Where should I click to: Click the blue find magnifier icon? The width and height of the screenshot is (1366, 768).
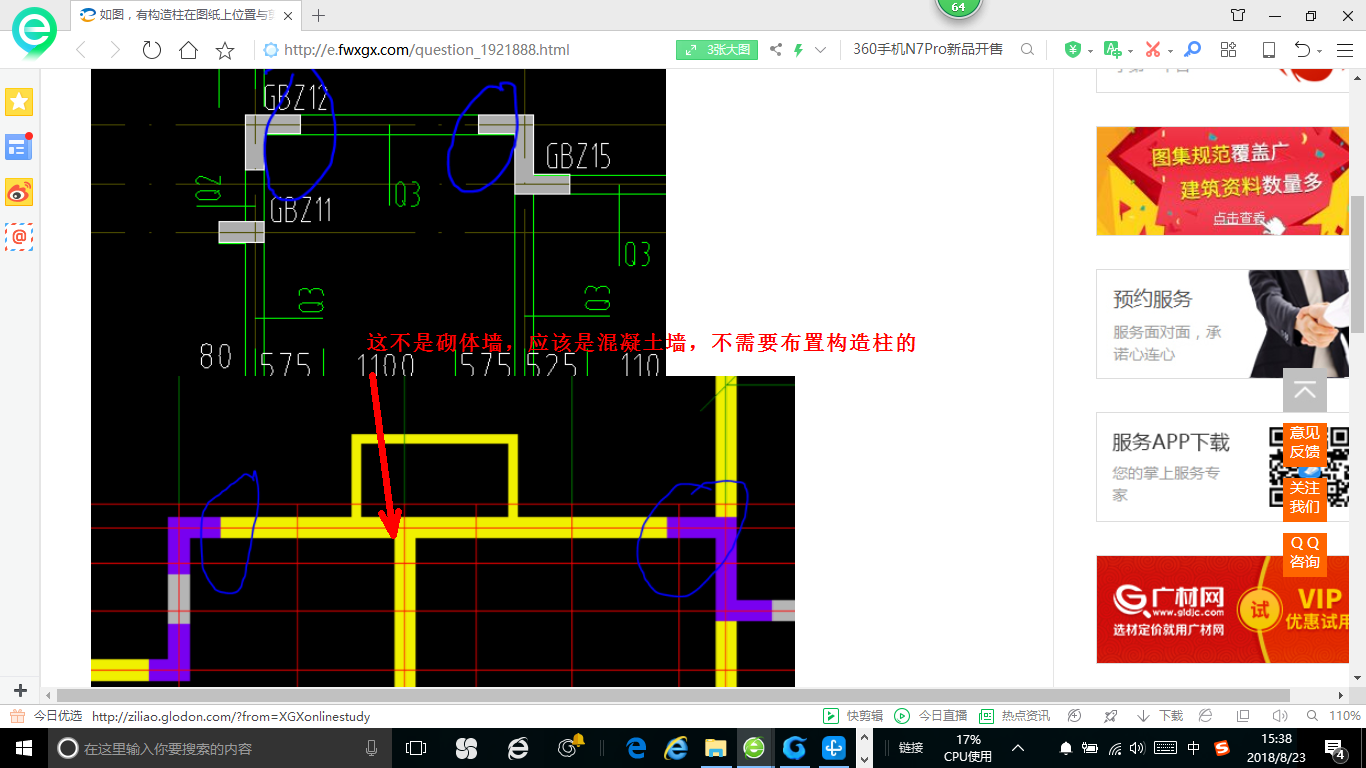tap(1192, 49)
